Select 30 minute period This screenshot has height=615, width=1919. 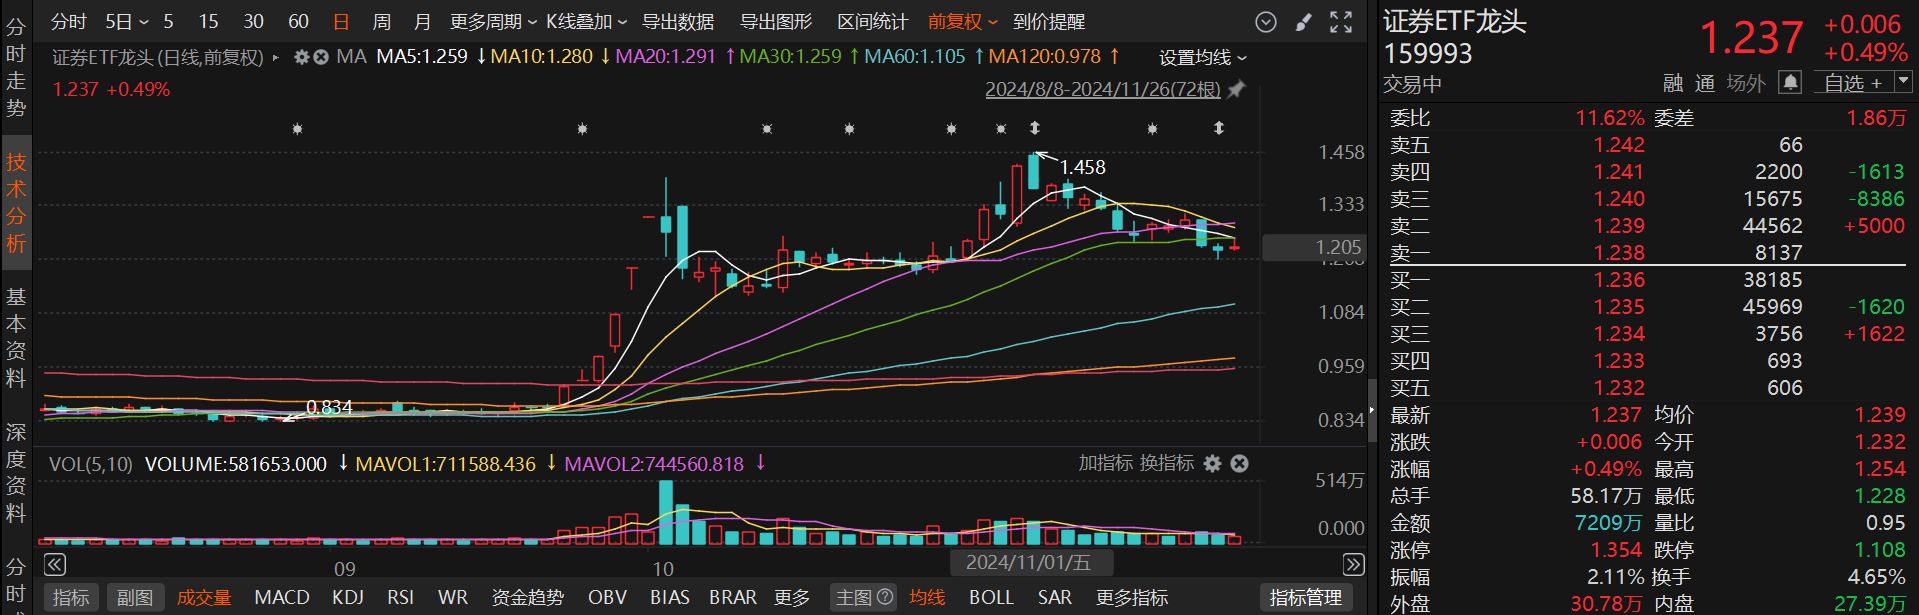tap(253, 22)
